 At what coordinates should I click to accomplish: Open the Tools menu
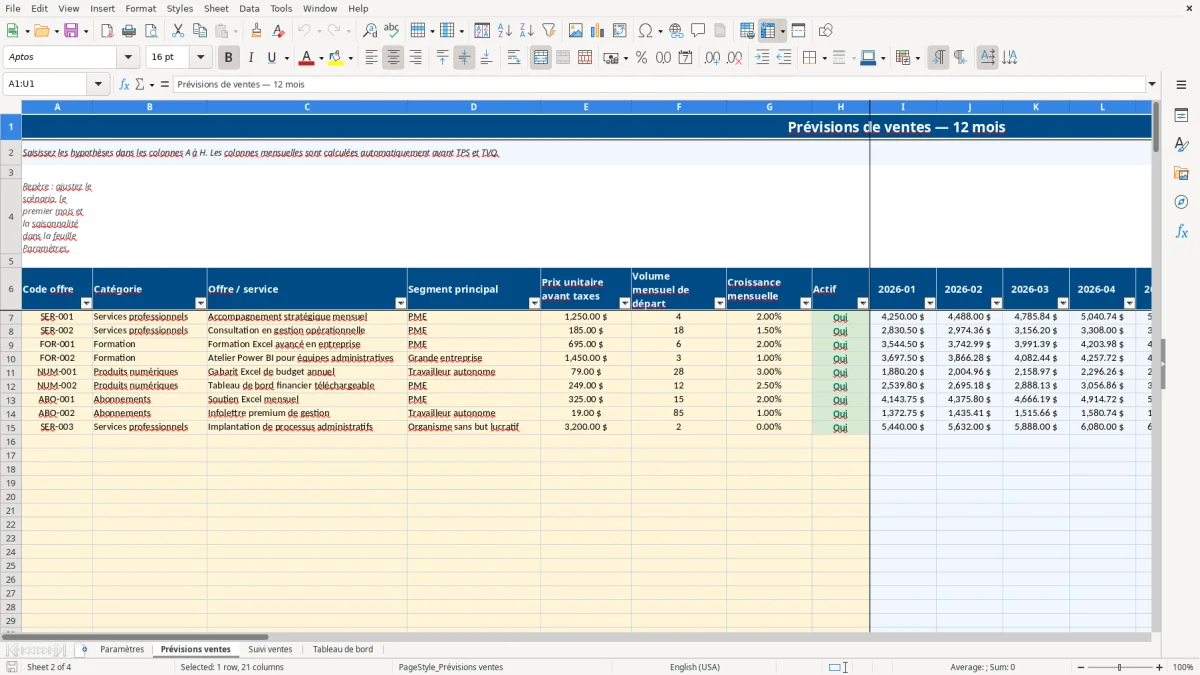(x=281, y=8)
